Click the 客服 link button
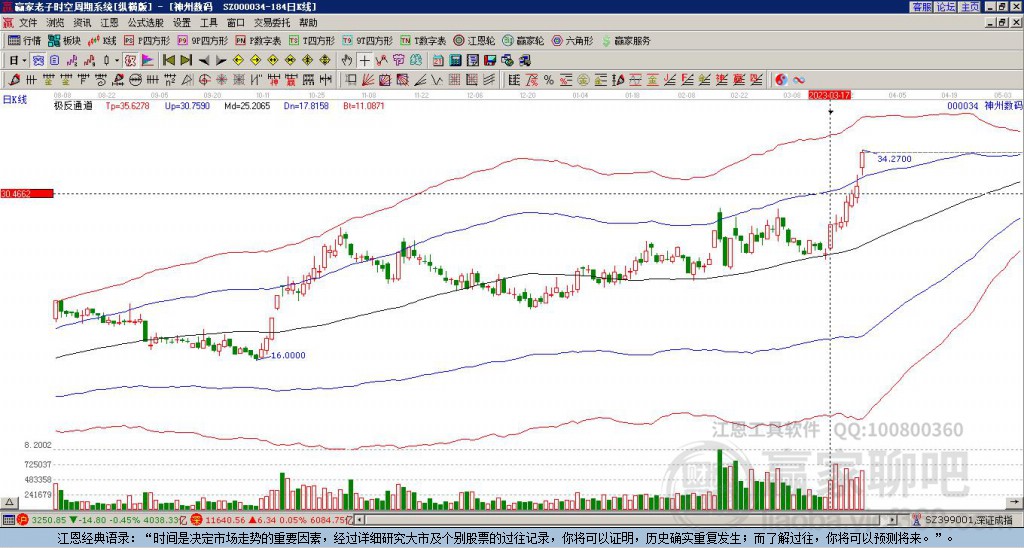Screen dimensions: 1024x548 921,6
